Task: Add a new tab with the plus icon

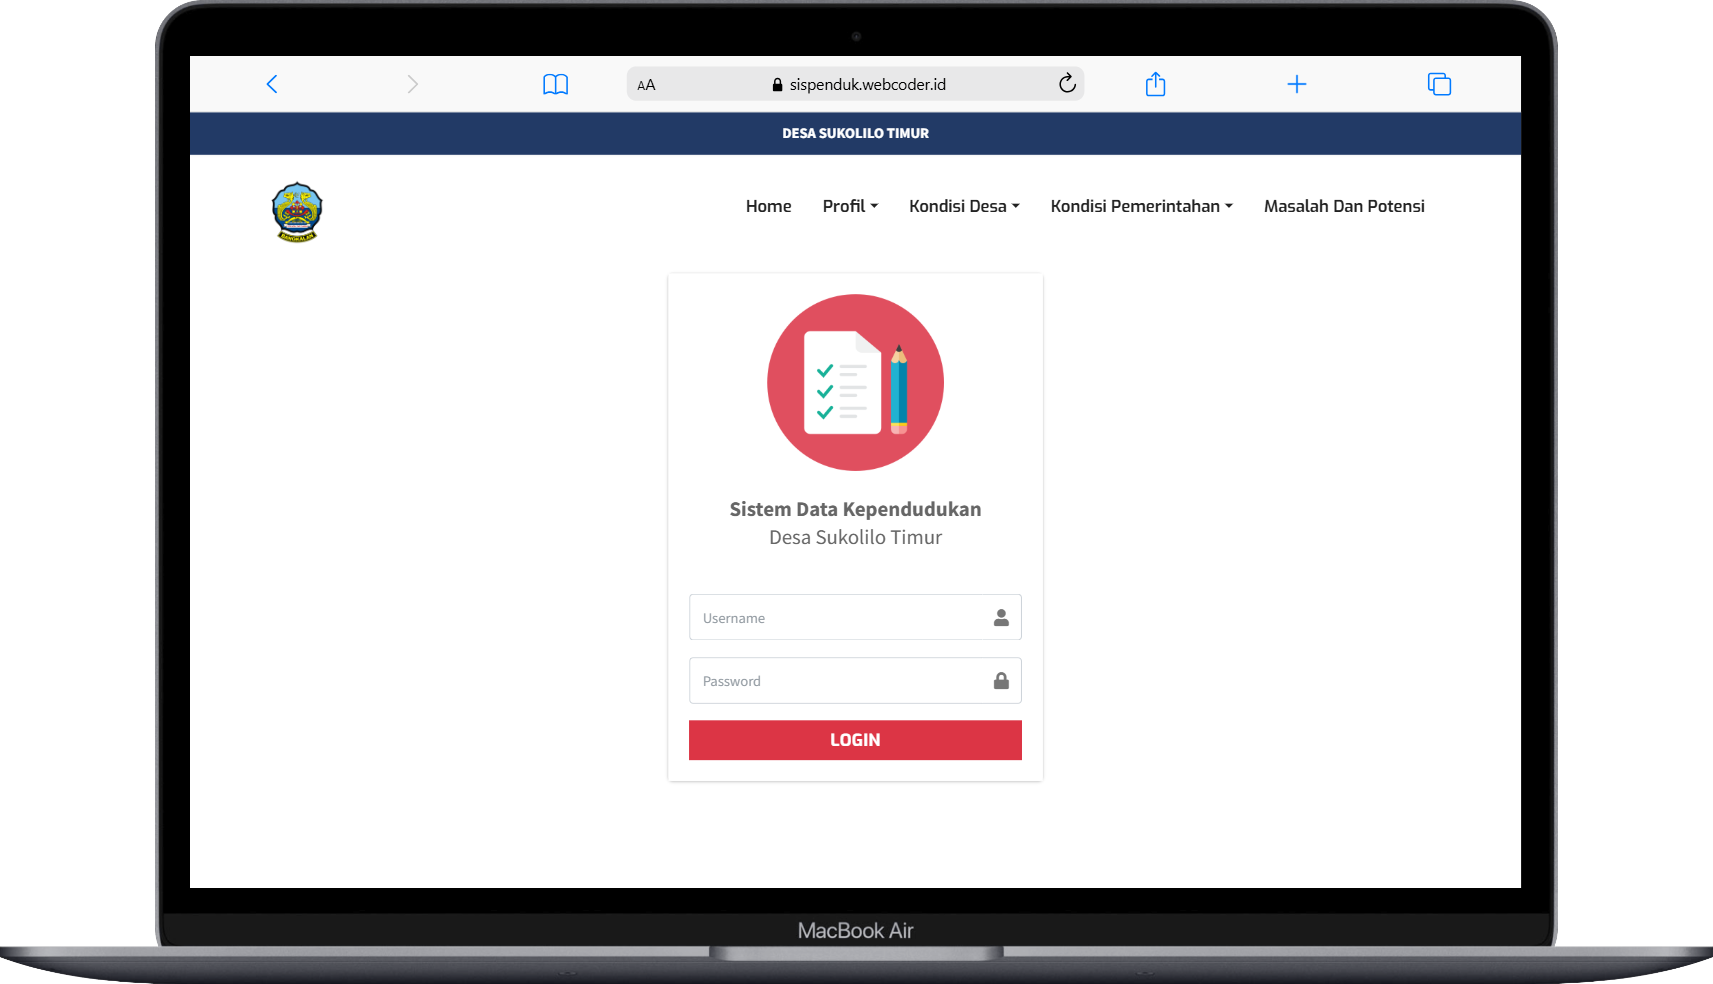Action: coord(1296,84)
